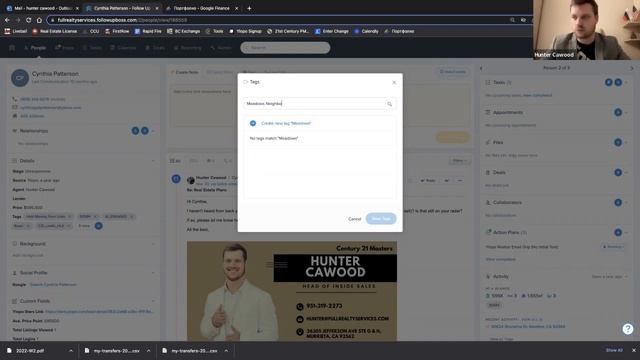Go back in browser history
This screenshot has height=360, width=640.
(x=7, y=20)
